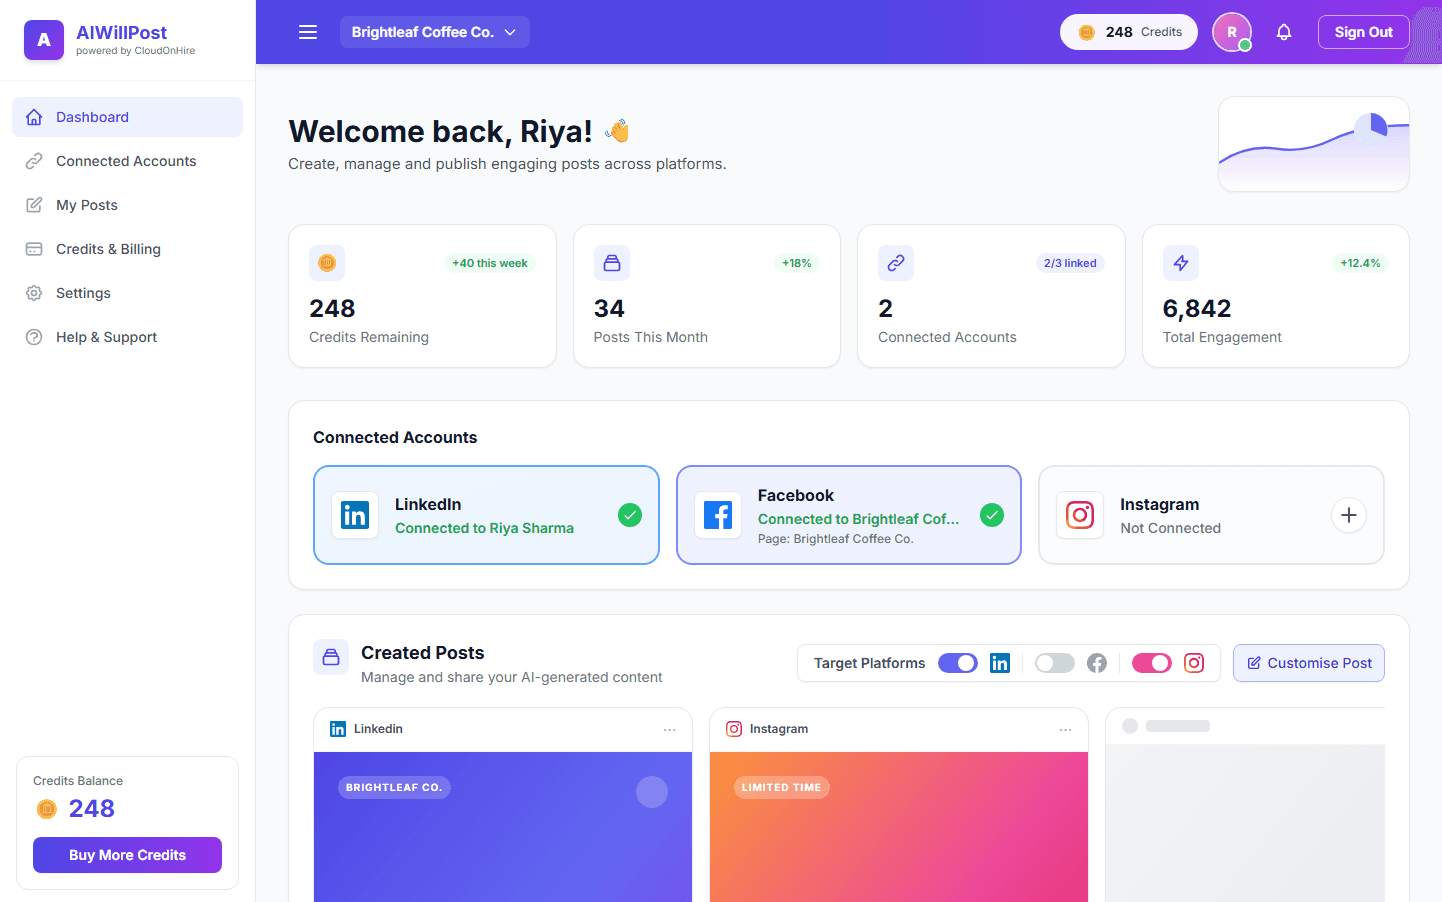Open the user avatar R
1442x902 pixels.
pyautogui.click(x=1232, y=32)
